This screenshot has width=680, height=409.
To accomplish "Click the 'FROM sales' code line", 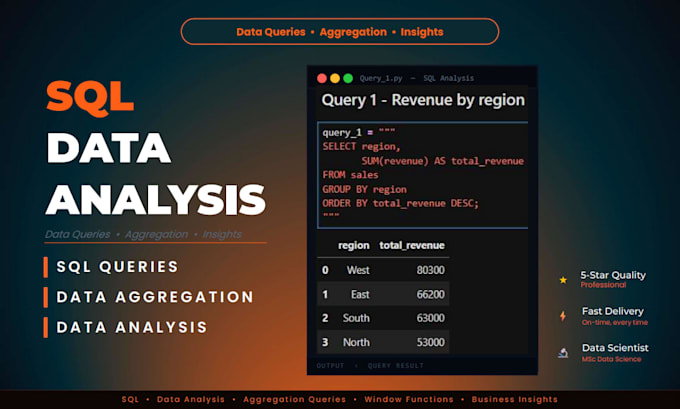I will coord(350,175).
